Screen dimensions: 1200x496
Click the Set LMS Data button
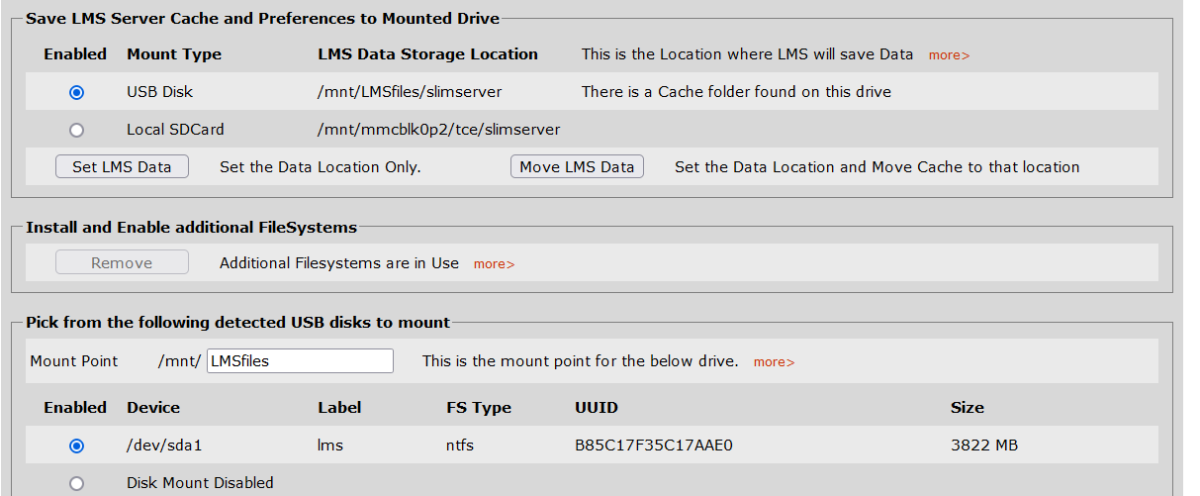tap(122, 167)
